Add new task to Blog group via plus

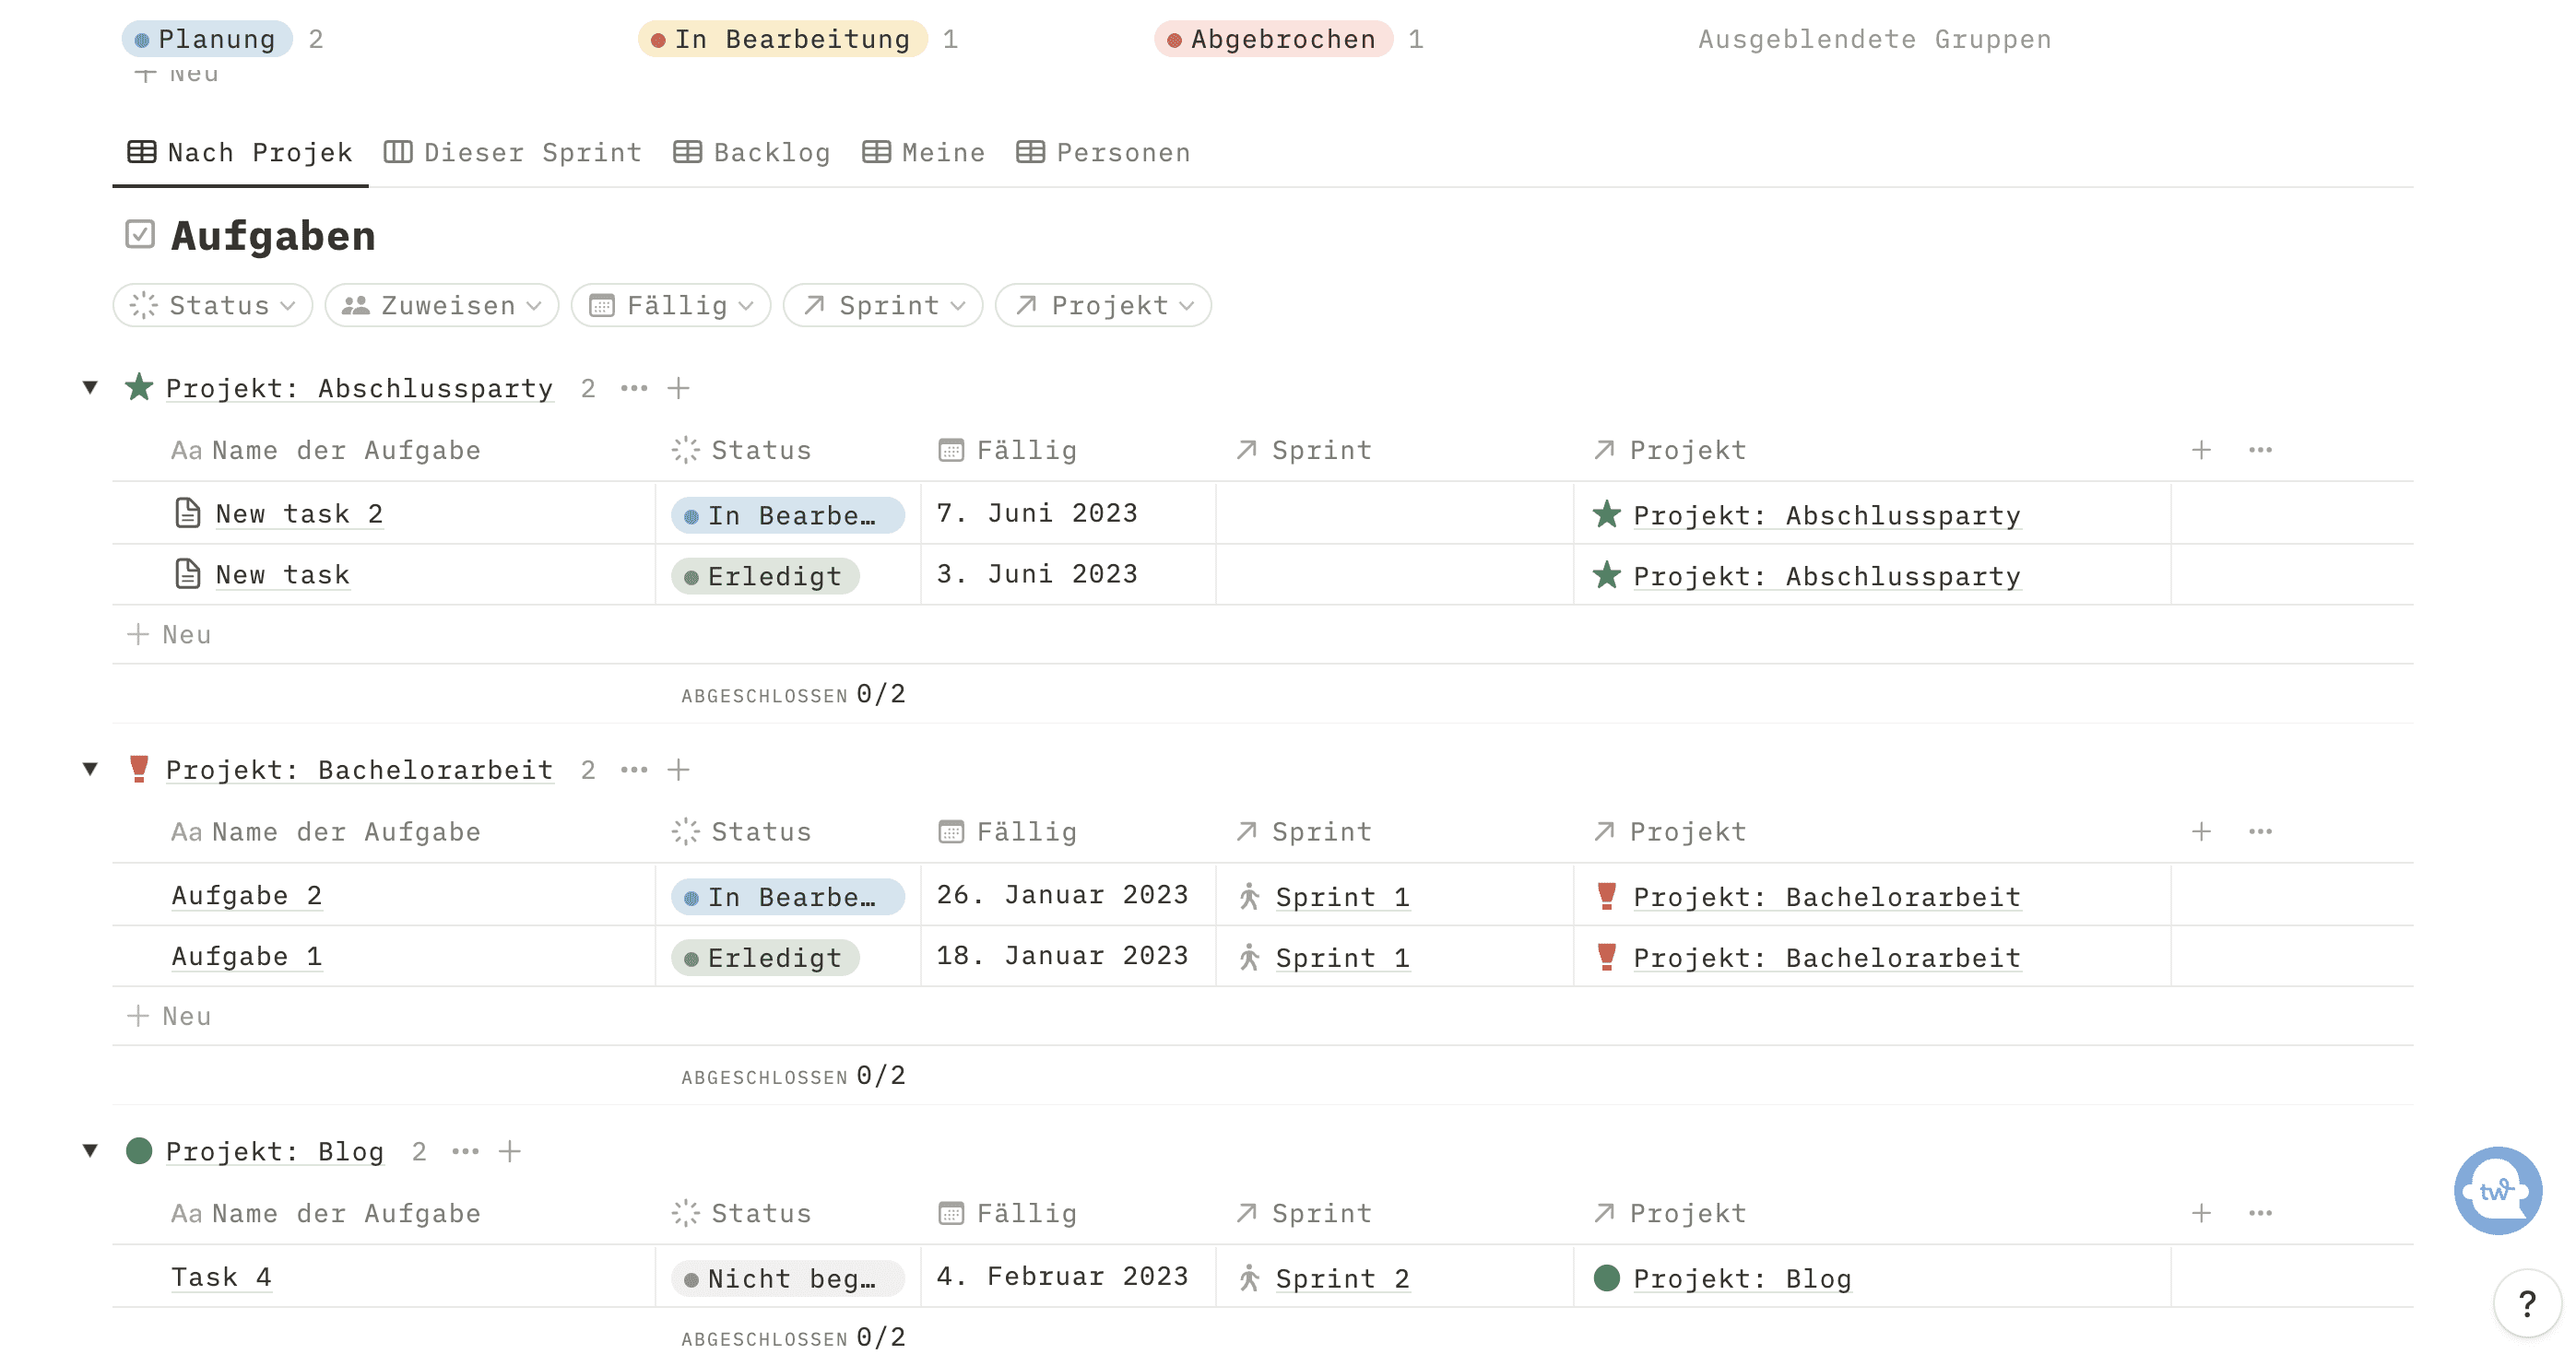pyautogui.click(x=510, y=1151)
